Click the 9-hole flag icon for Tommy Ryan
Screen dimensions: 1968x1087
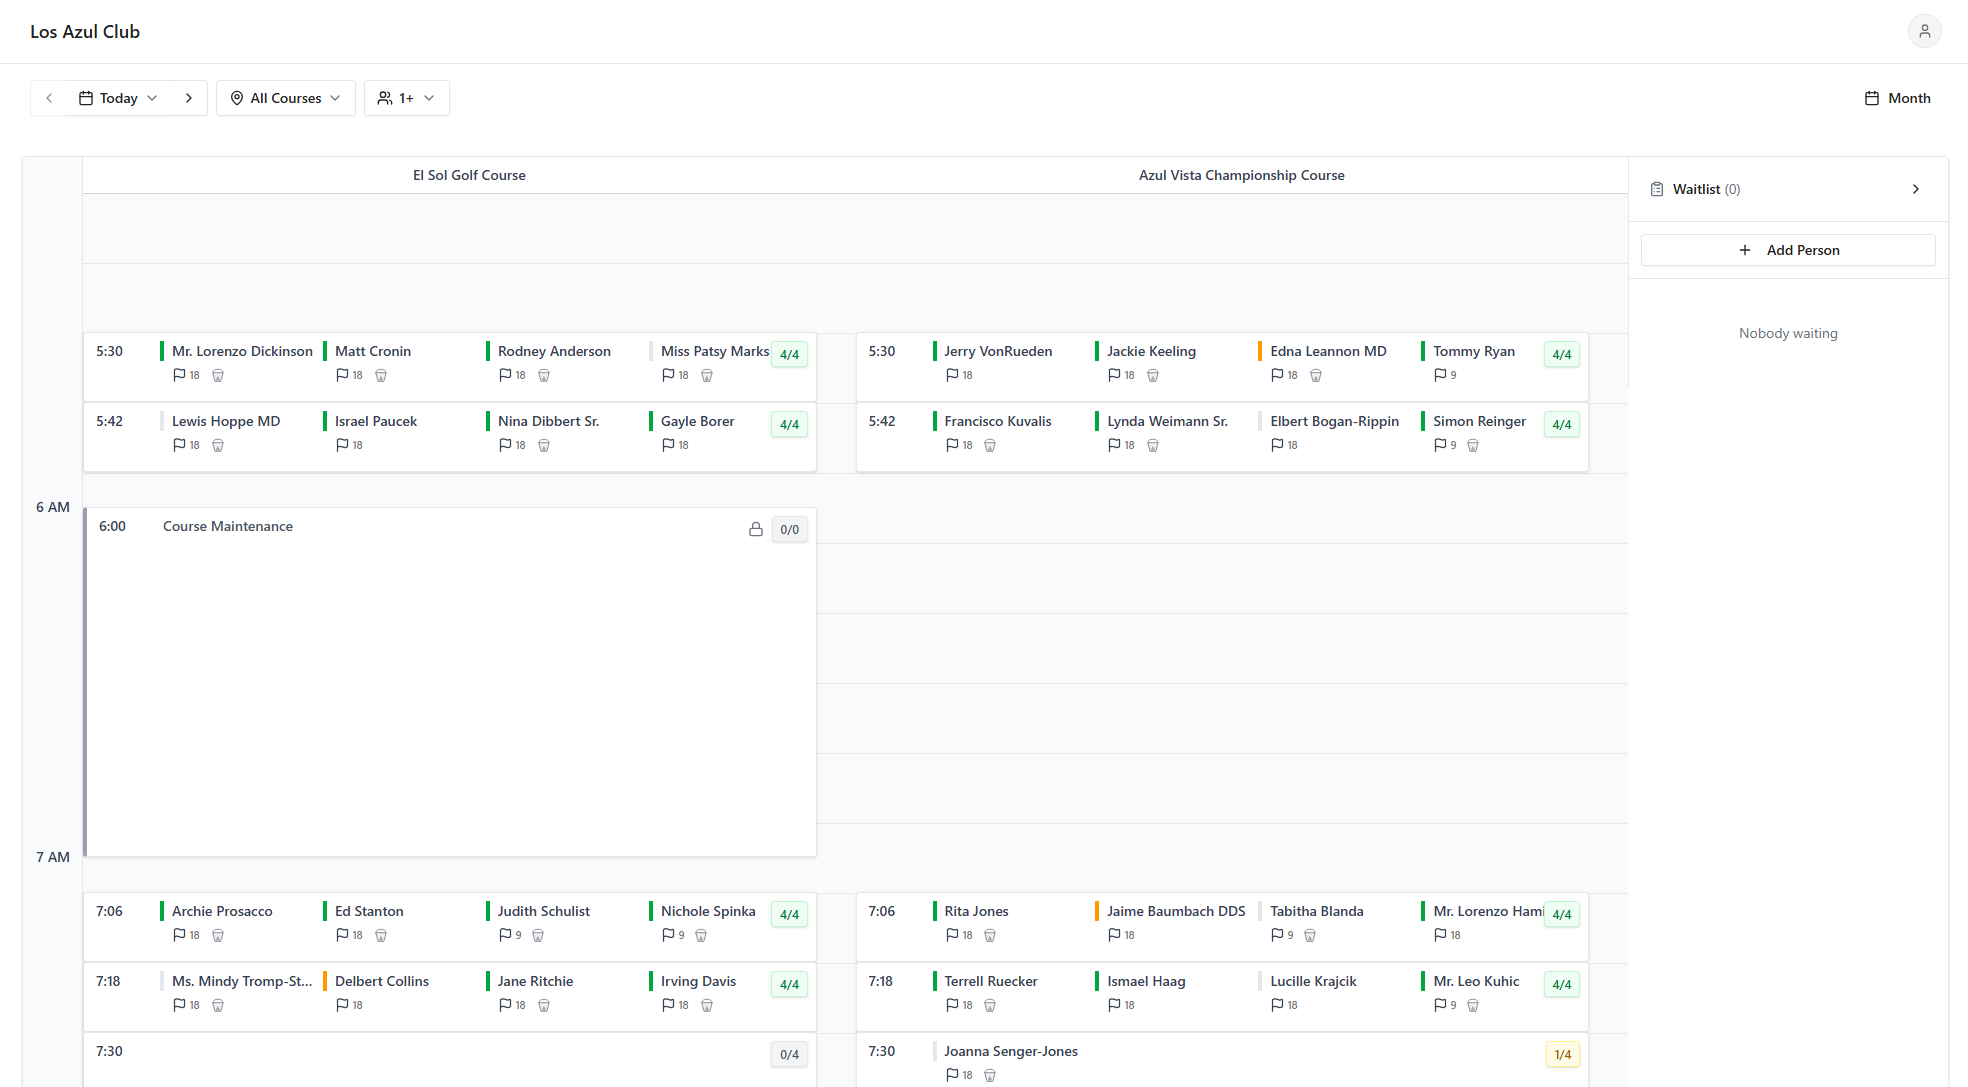1439,375
